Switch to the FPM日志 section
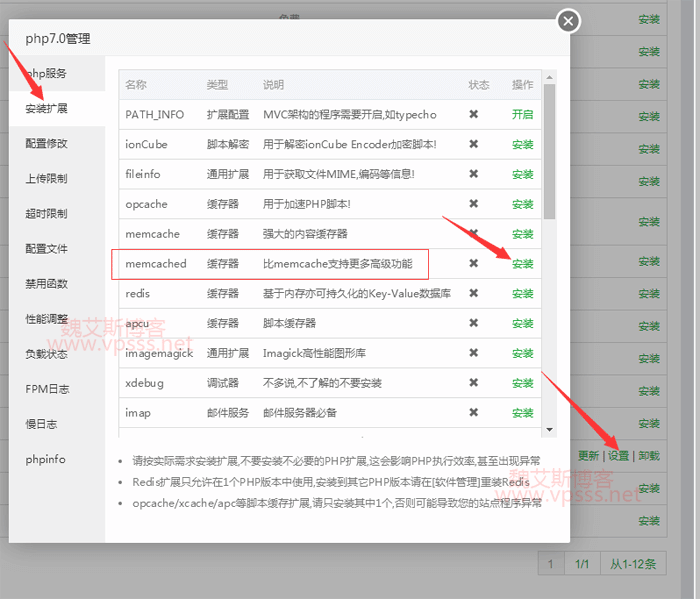The image size is (700, 599). [x=47, y=389]
